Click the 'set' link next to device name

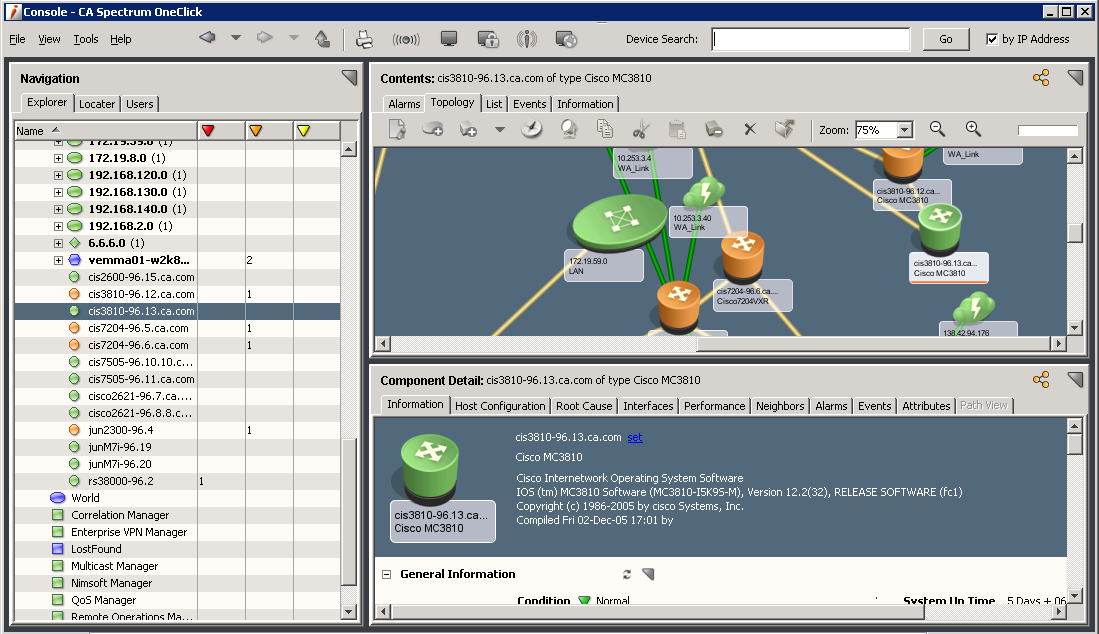point(635,437)
